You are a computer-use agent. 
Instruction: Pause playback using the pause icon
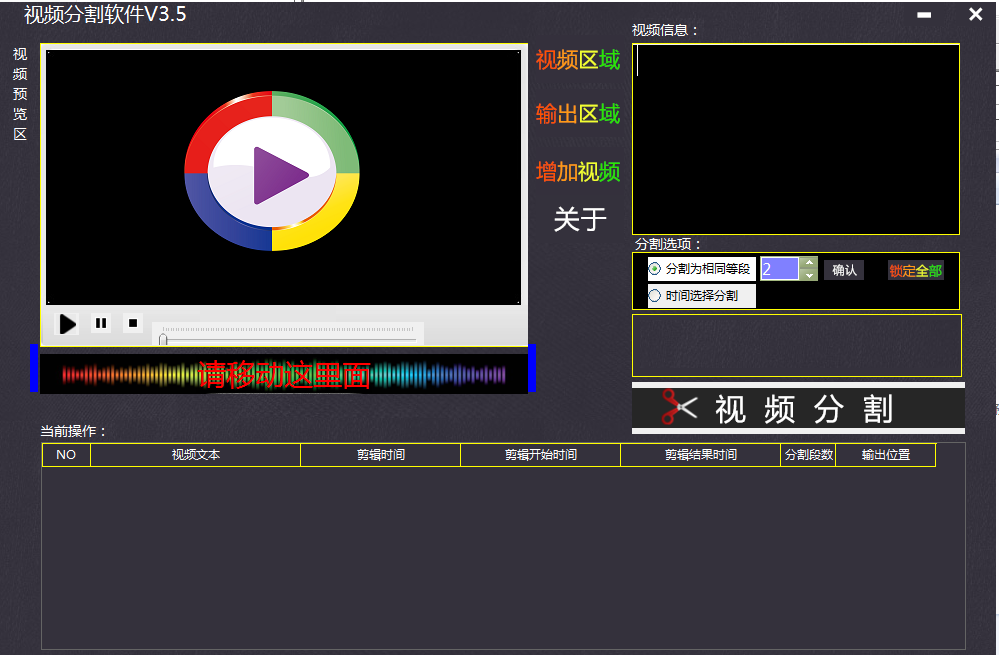[x=100, y=322]
